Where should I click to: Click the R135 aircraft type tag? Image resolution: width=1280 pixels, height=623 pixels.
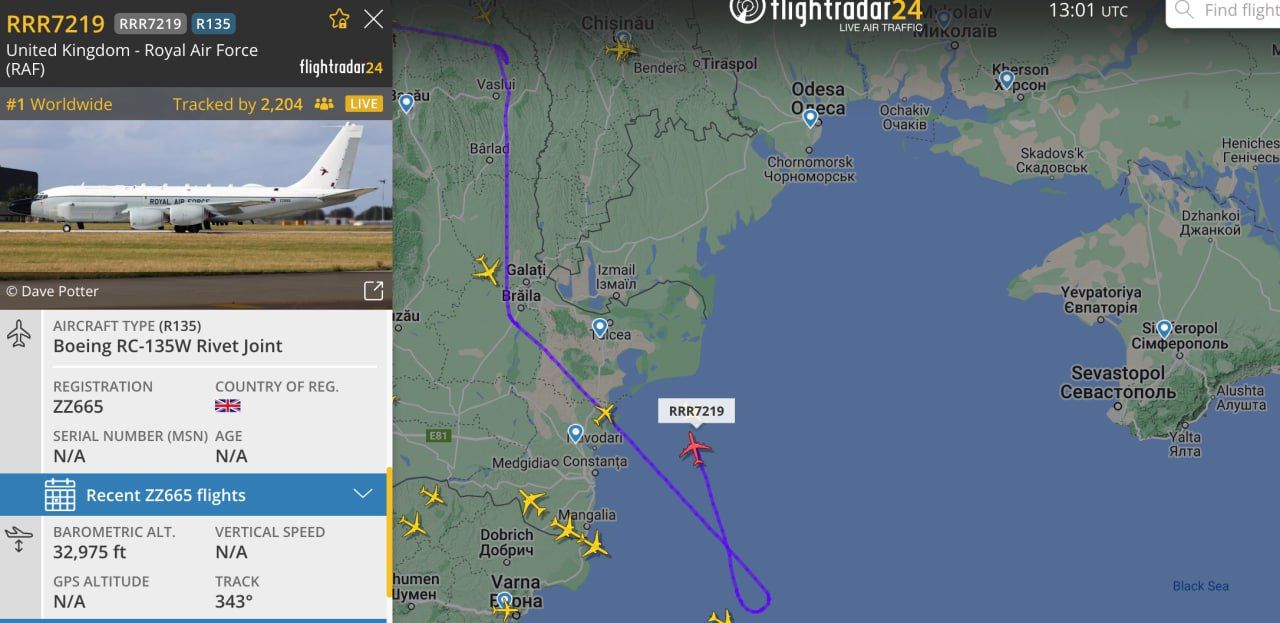coord(213,23)
